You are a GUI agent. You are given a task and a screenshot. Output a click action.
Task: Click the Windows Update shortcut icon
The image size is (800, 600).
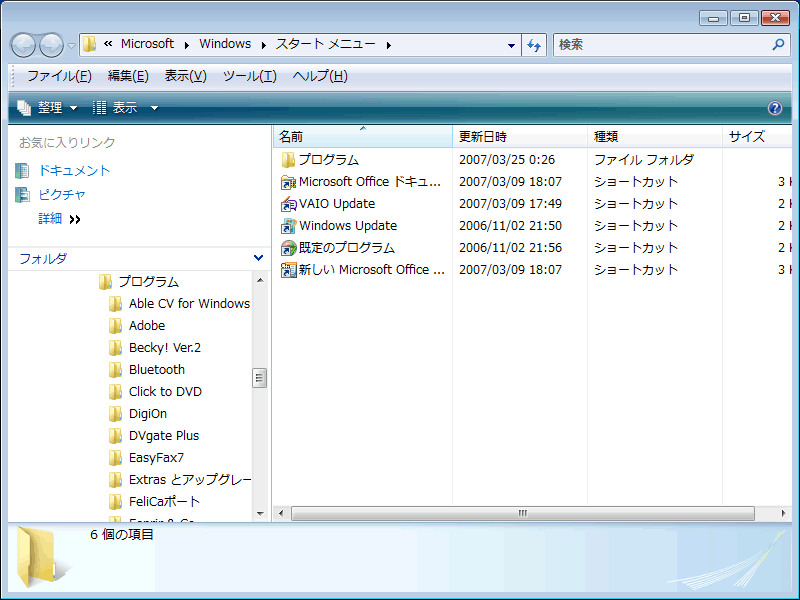tap(289, 226)
